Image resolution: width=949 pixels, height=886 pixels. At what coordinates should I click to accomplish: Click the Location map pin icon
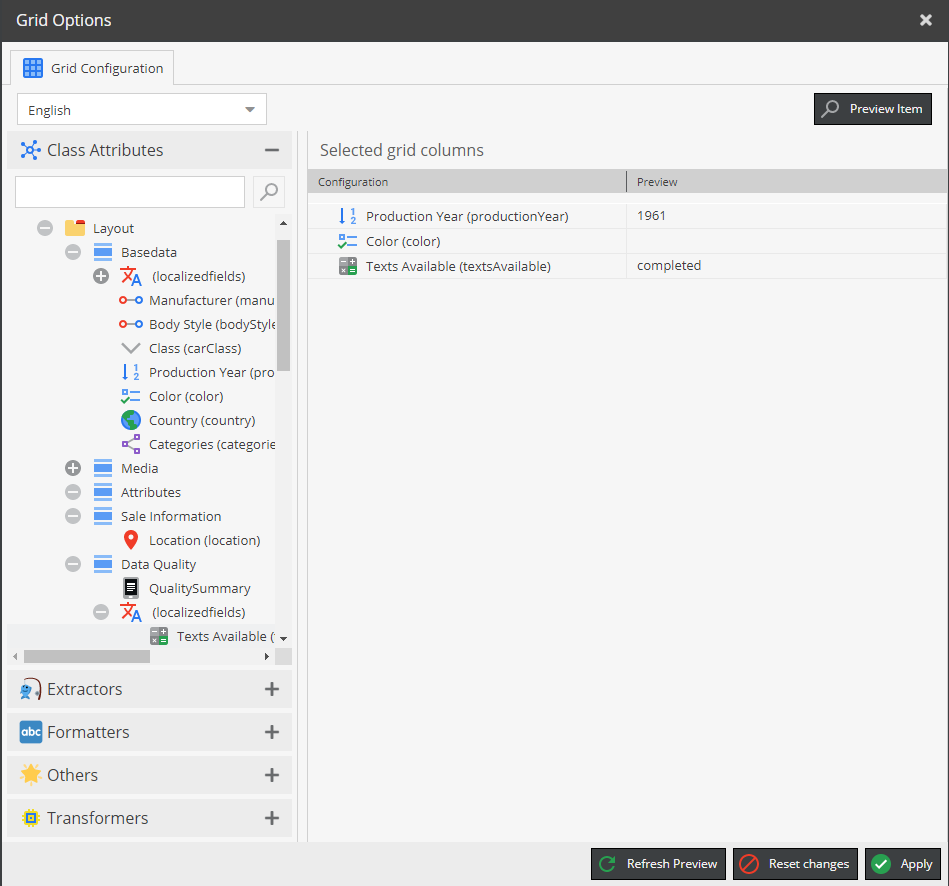[131, 540]
